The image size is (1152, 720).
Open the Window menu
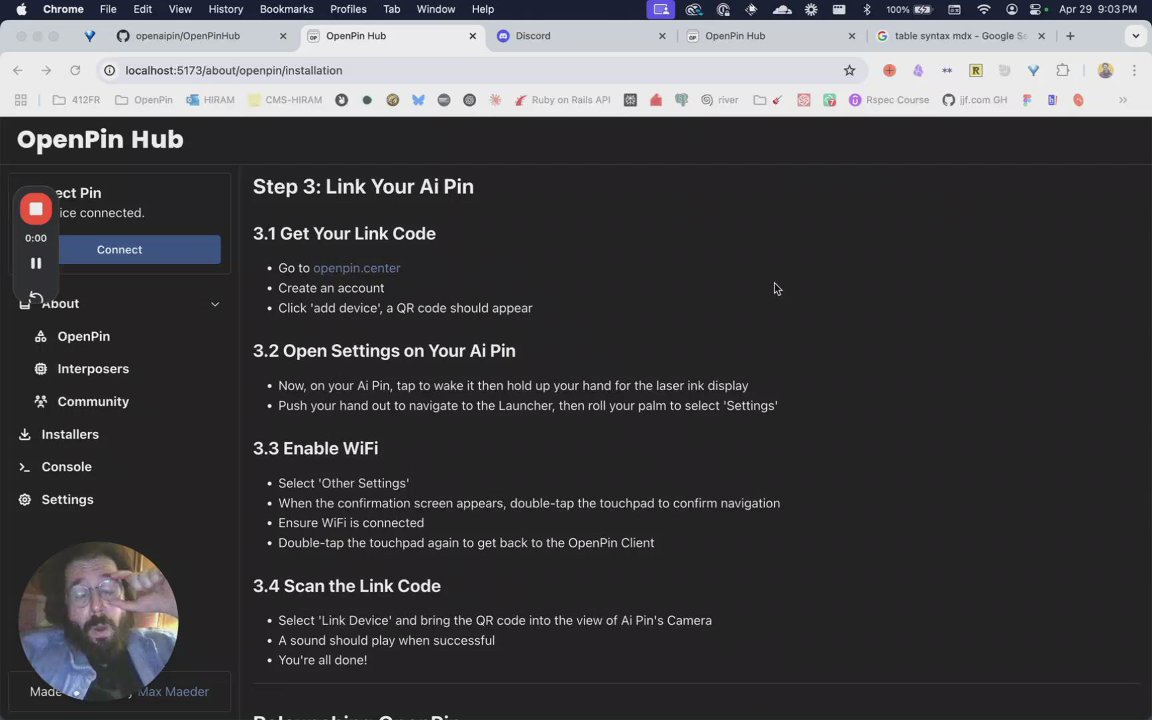click(x=436, y=10)
